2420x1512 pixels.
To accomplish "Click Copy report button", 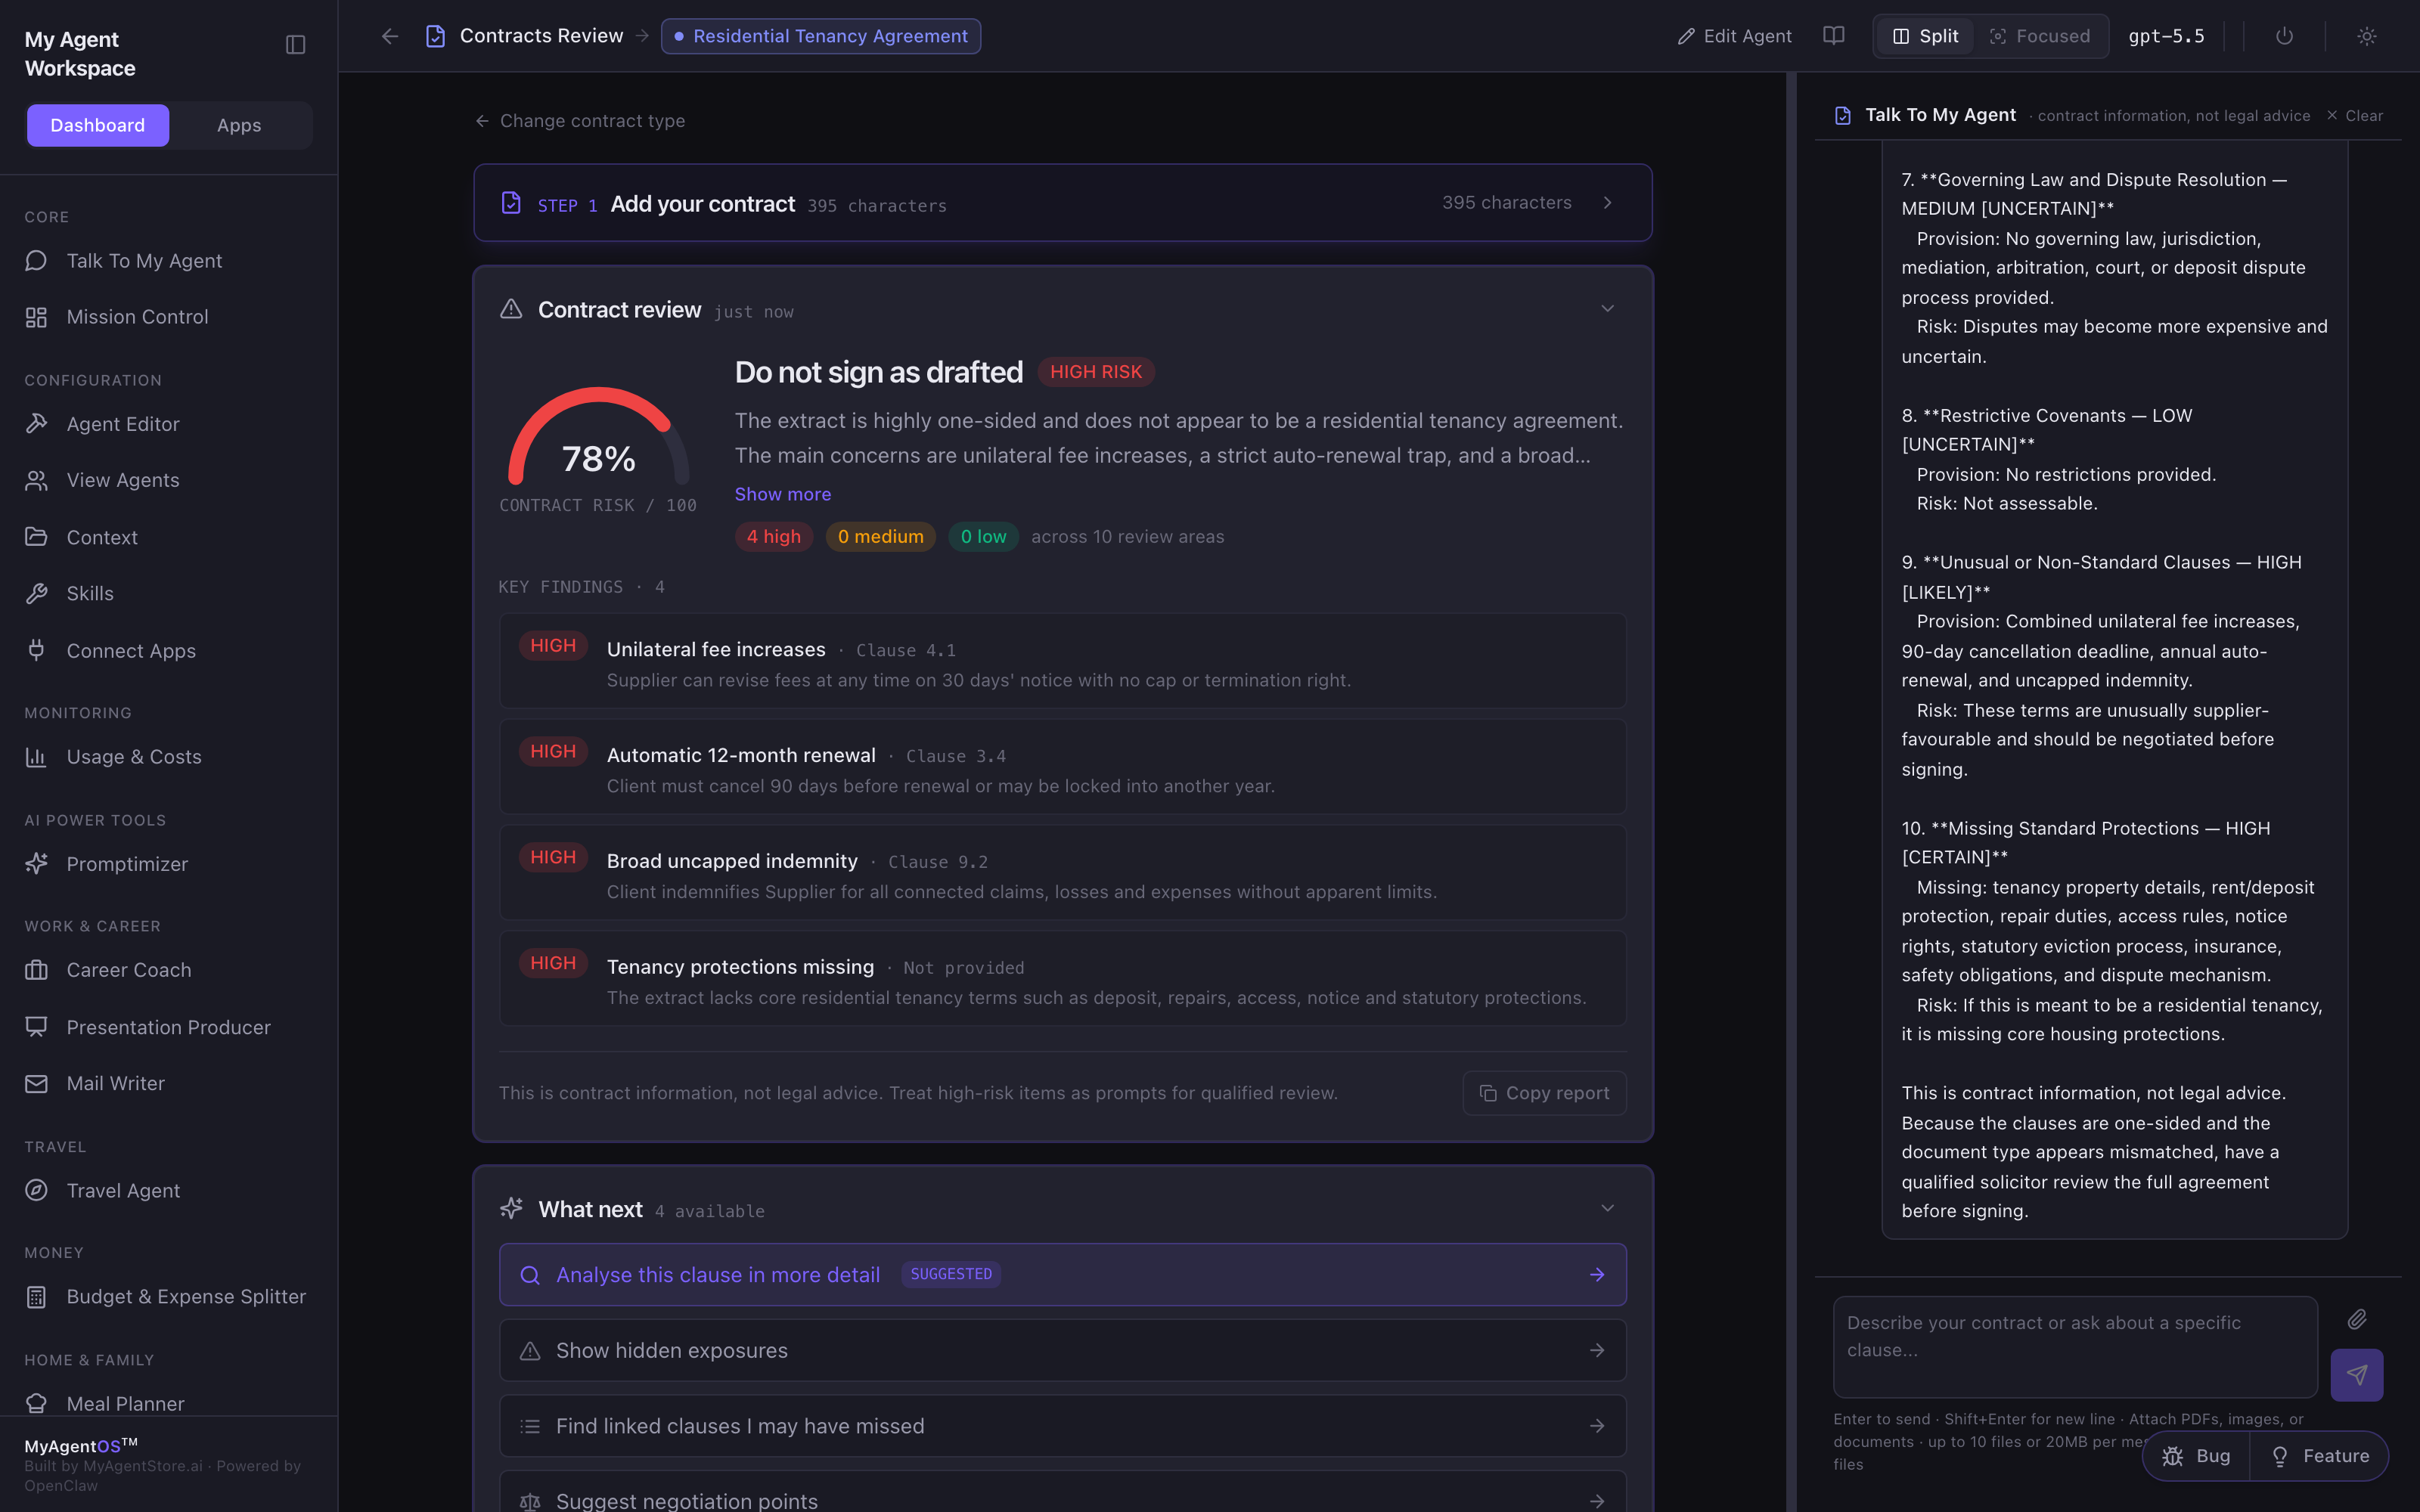I will 1544,1093.
